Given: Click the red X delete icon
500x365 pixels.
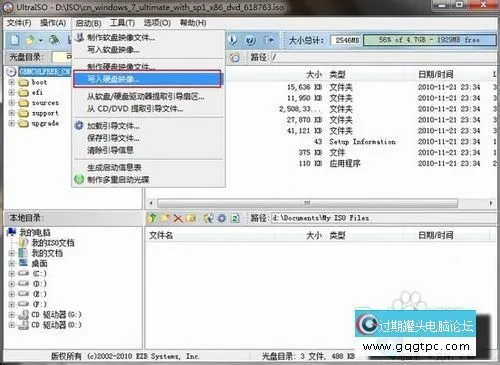Looking at the screenshot, I should pos(178,218).
